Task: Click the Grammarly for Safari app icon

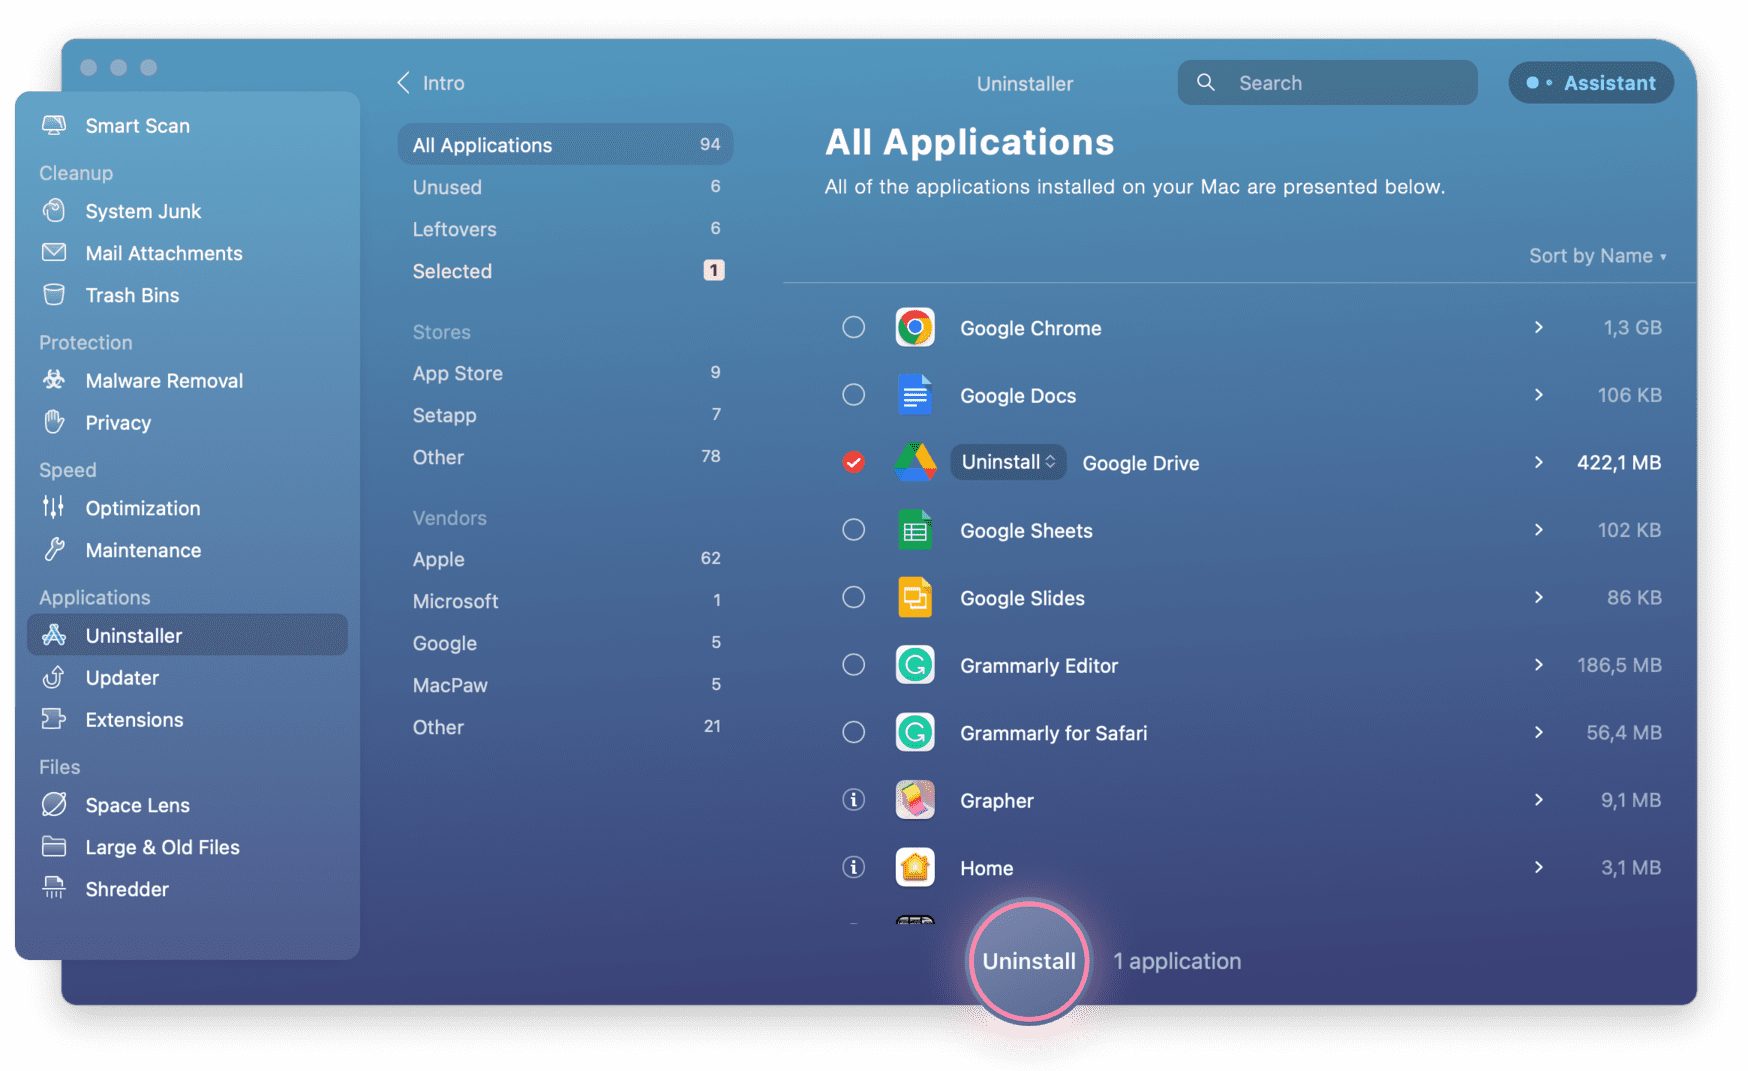Action: tap(914, 732)
